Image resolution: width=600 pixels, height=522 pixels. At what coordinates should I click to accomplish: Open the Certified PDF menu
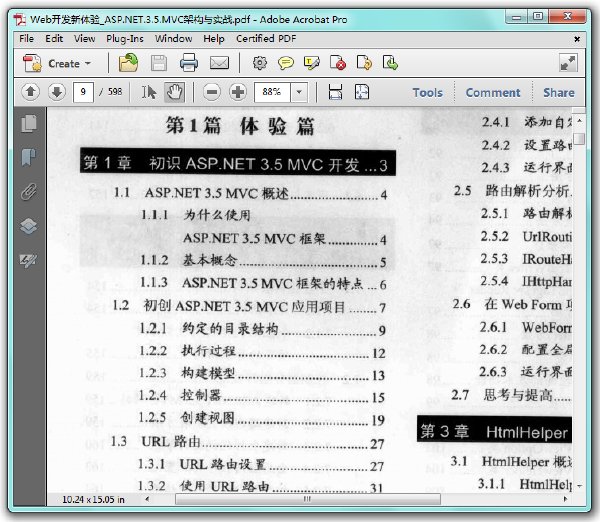click(266, 39)
